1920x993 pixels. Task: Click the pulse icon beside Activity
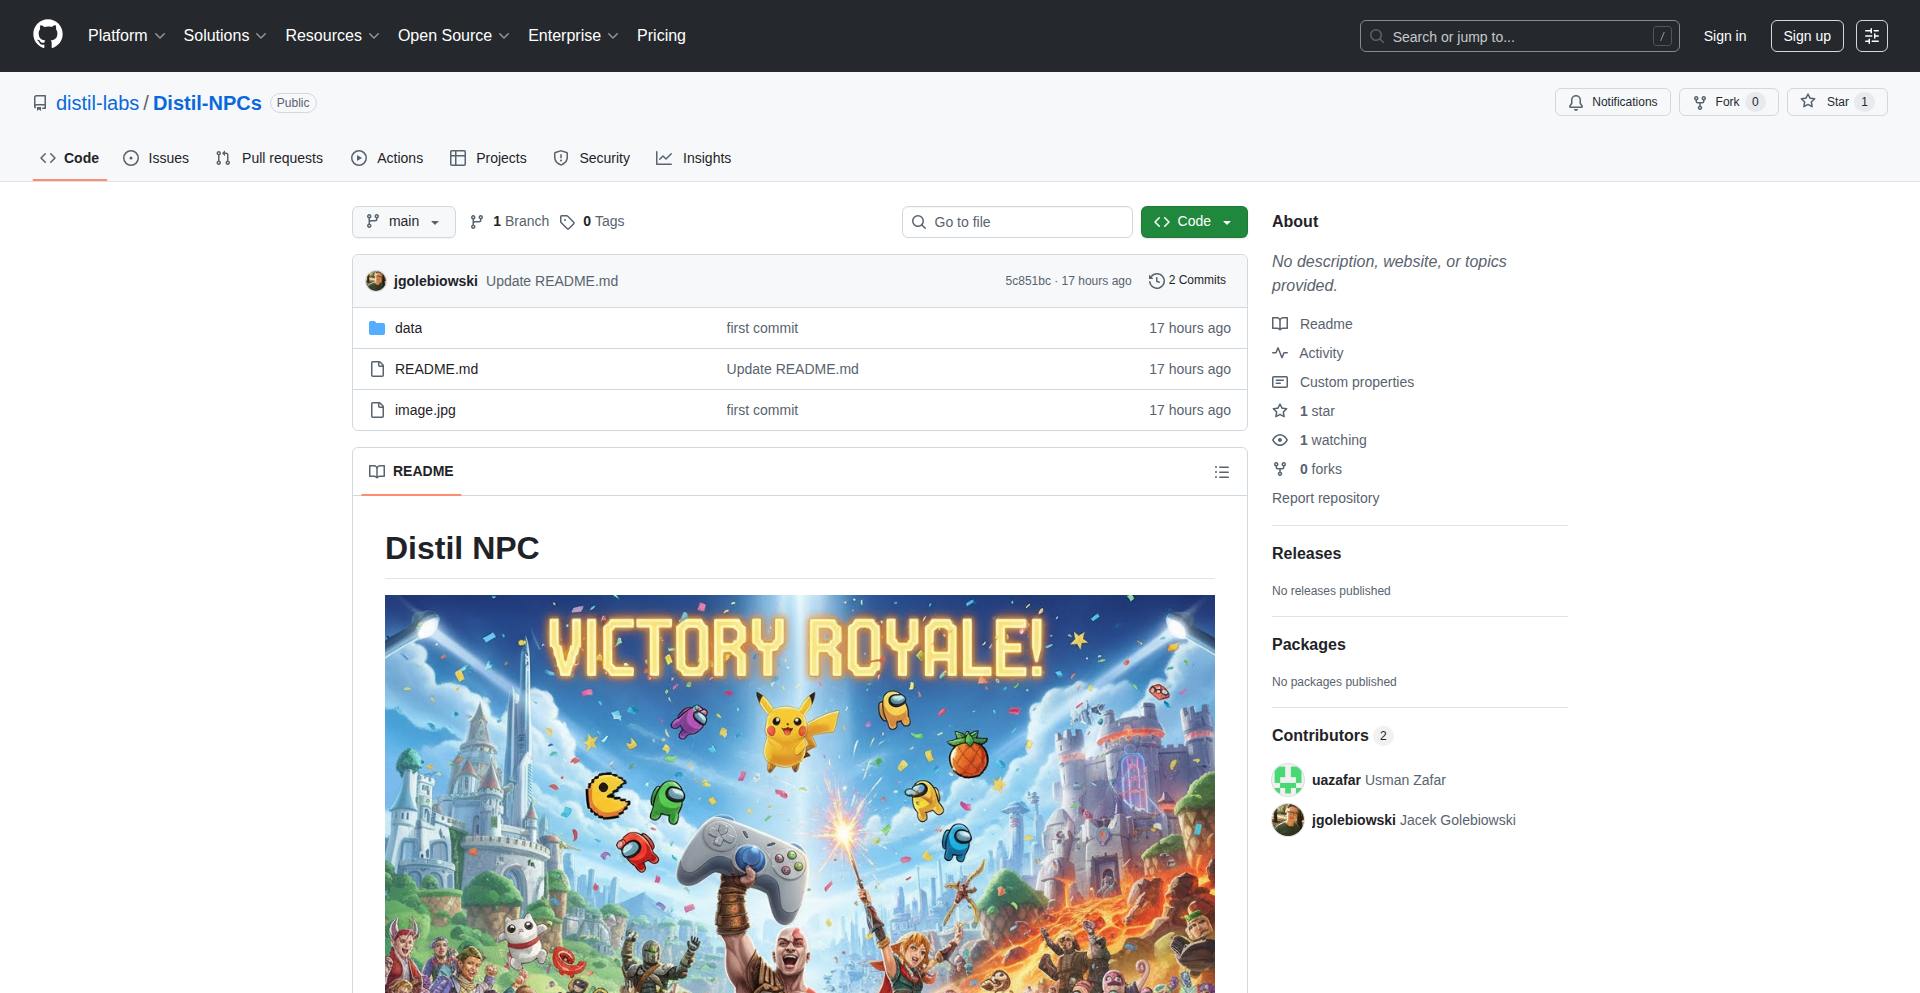coord(1280,353)
